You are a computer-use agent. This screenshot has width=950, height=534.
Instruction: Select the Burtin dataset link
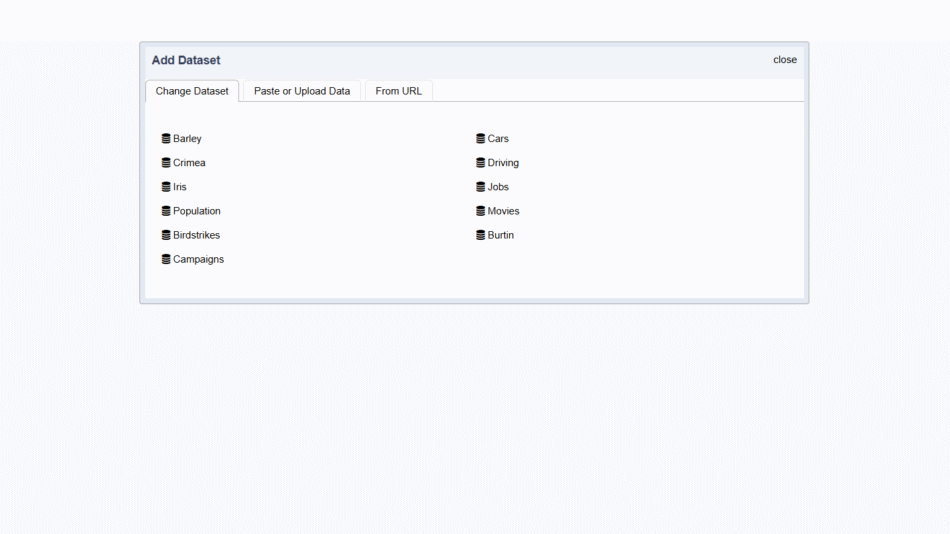click(500, 235)
